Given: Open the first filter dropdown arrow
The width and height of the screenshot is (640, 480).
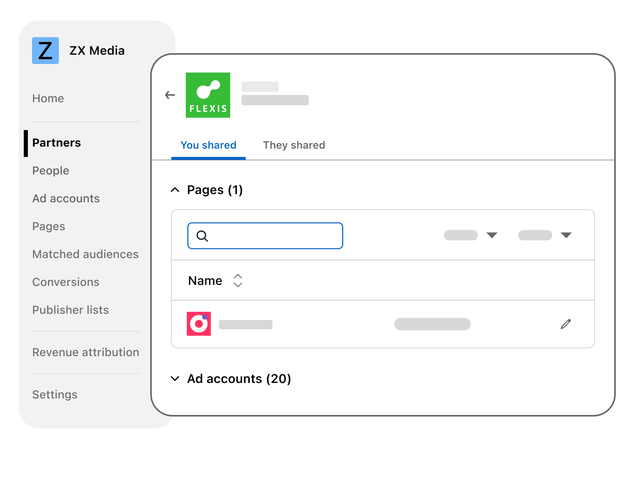Looking at the screenshot, I should (492, 235).
